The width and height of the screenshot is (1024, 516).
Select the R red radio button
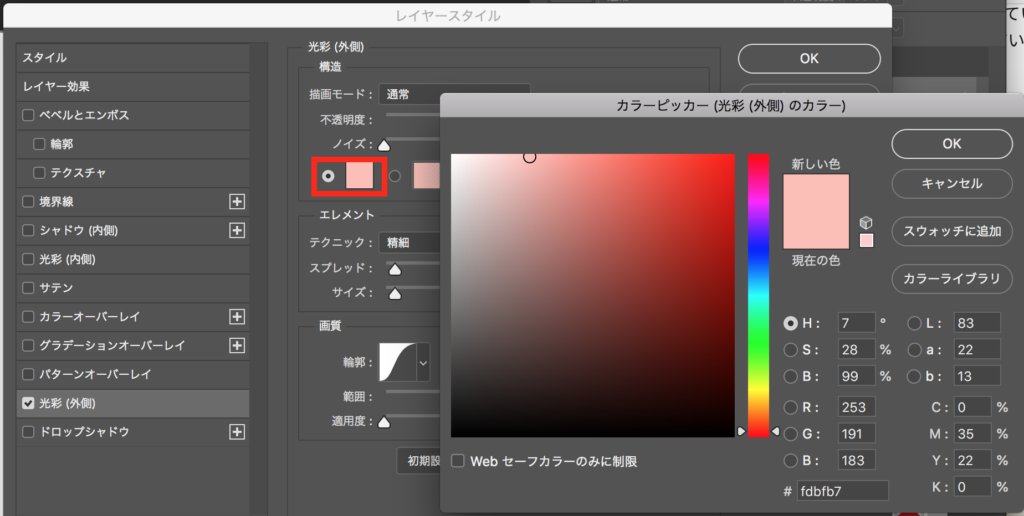tap(791, 408)
